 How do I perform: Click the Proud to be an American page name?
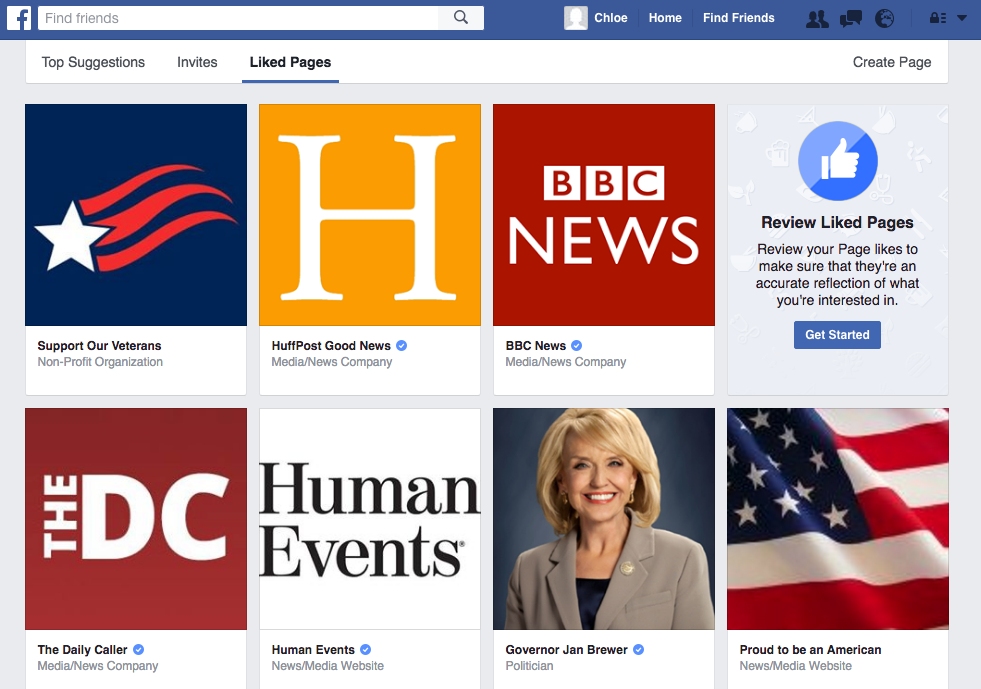click(810, 650)
